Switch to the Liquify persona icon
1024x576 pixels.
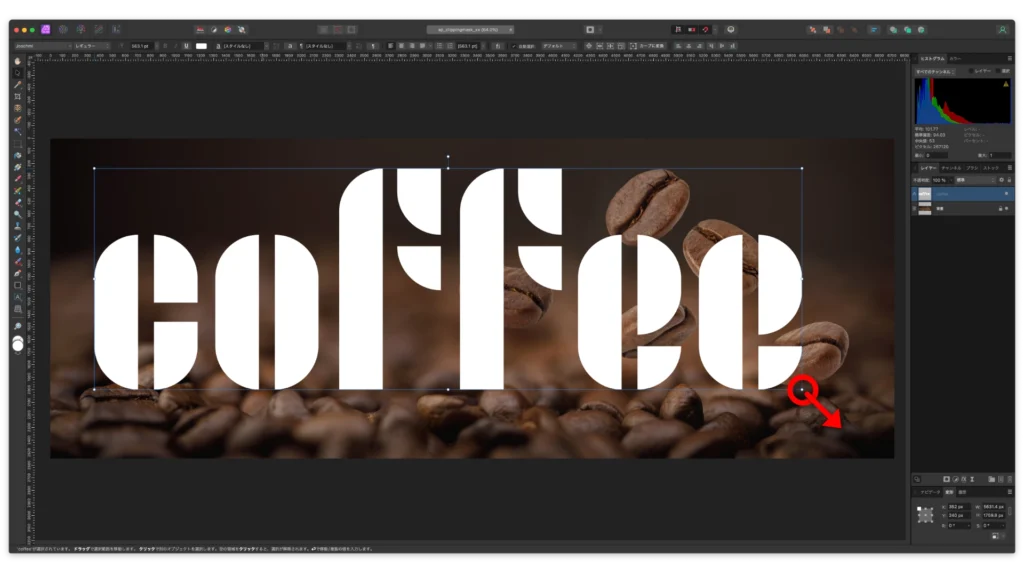(x=63, y=30)
